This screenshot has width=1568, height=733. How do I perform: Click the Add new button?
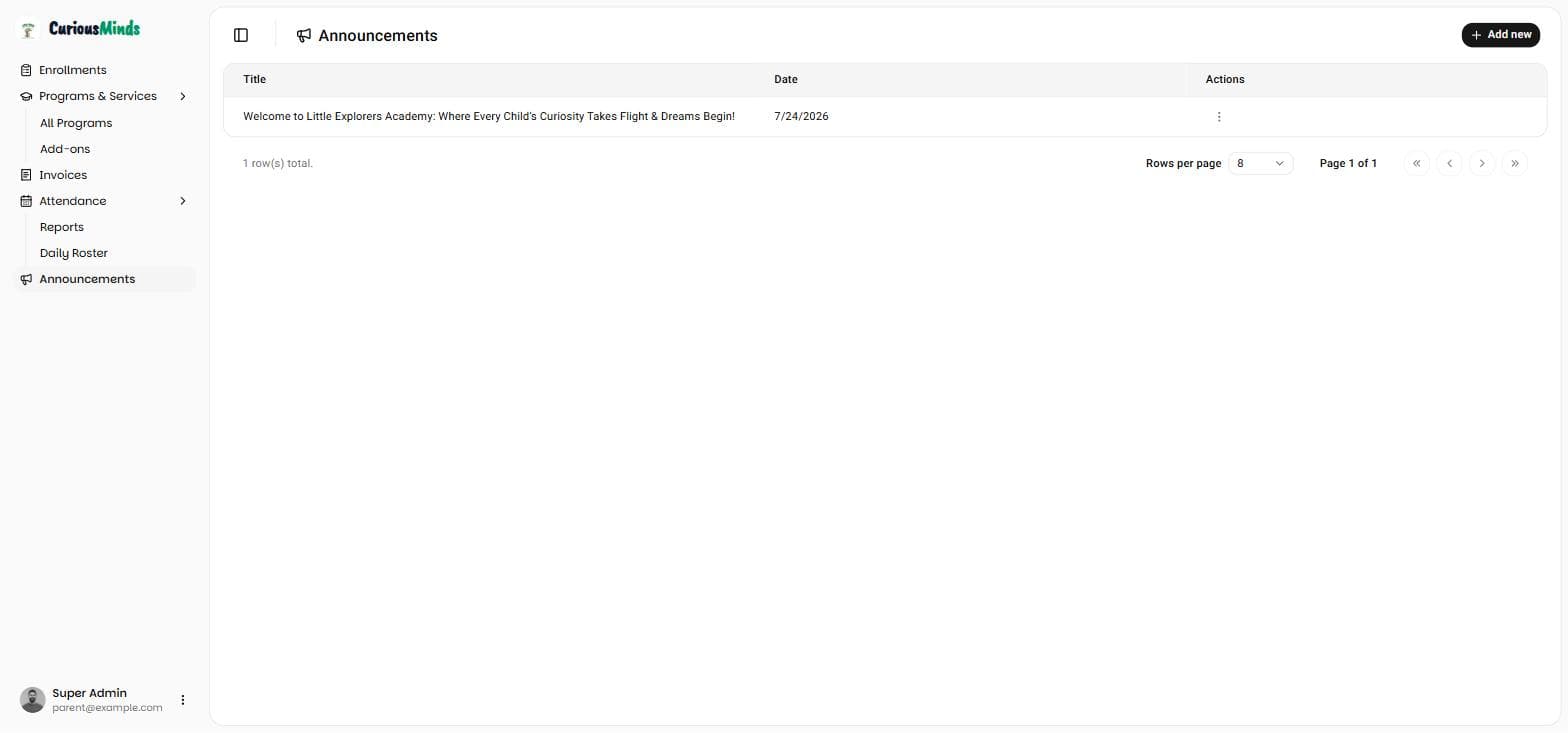point(1500,35)
